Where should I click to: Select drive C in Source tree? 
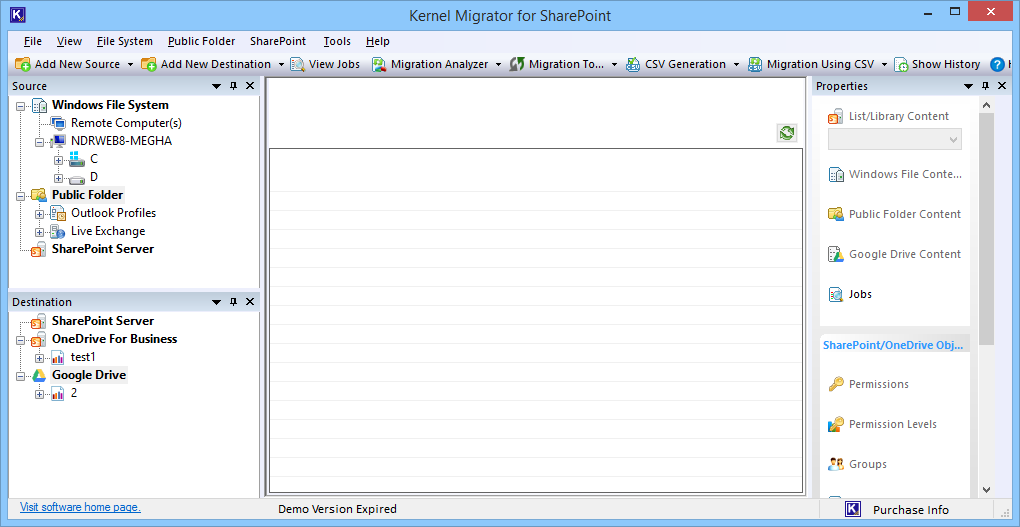coord(94,159)
